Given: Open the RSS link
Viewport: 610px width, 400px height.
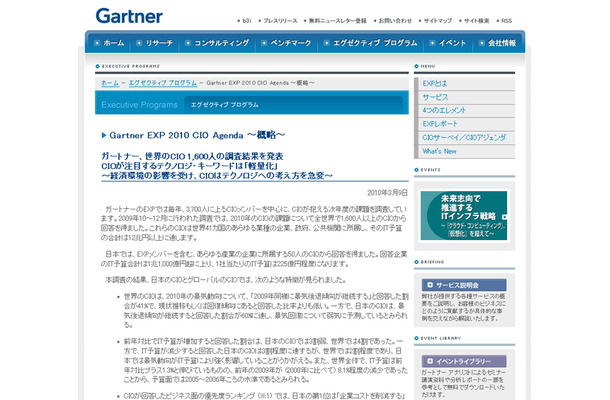Looking at the screenshot, I should (x=507, y=21).
